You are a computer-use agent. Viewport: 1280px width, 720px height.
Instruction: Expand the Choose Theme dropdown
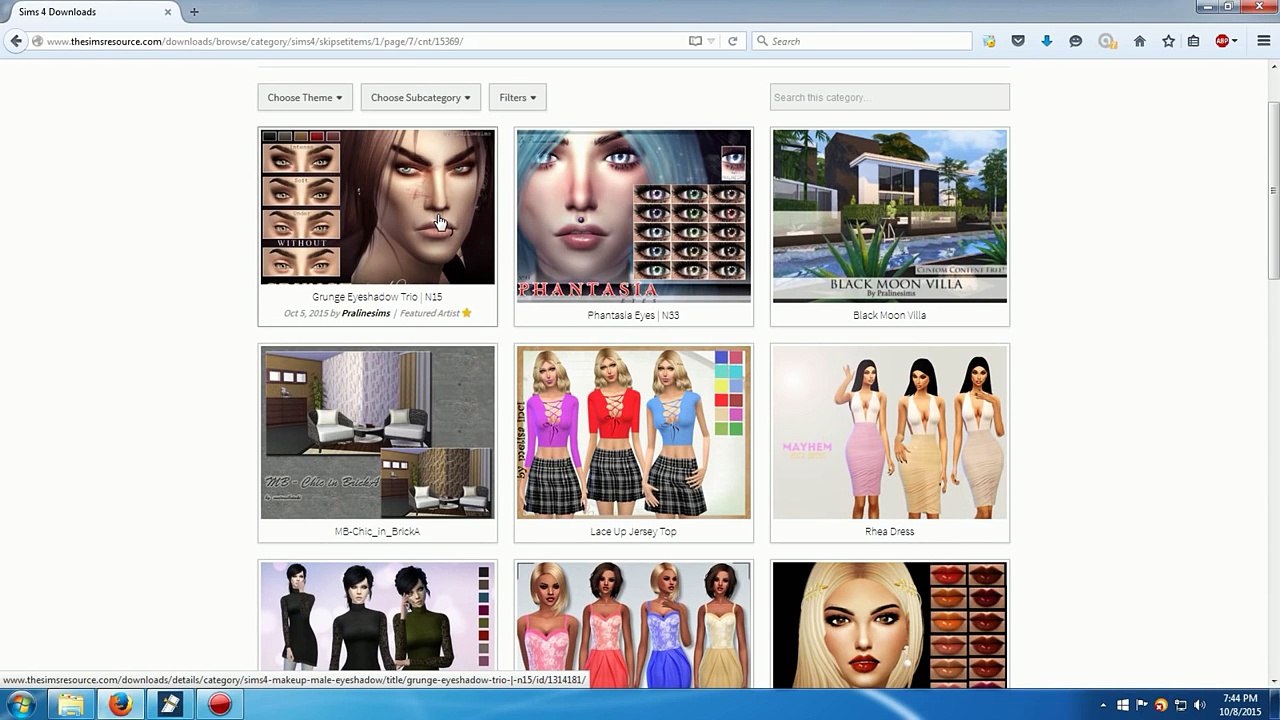305,97
